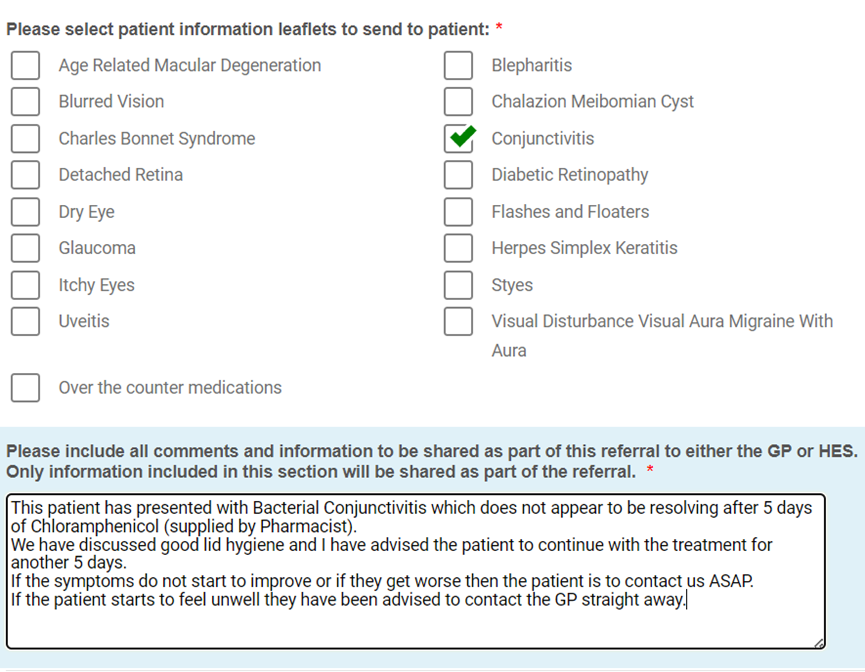Tick the Dry Eye checkbox

tap(25, 212)
